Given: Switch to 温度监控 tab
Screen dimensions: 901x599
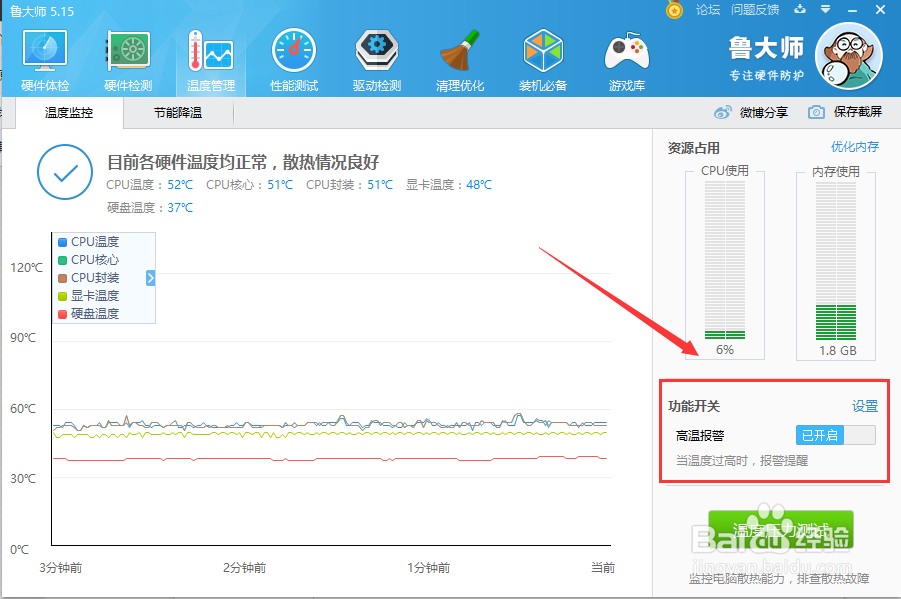Looking at the screenshot, I should tap(69, 113).
